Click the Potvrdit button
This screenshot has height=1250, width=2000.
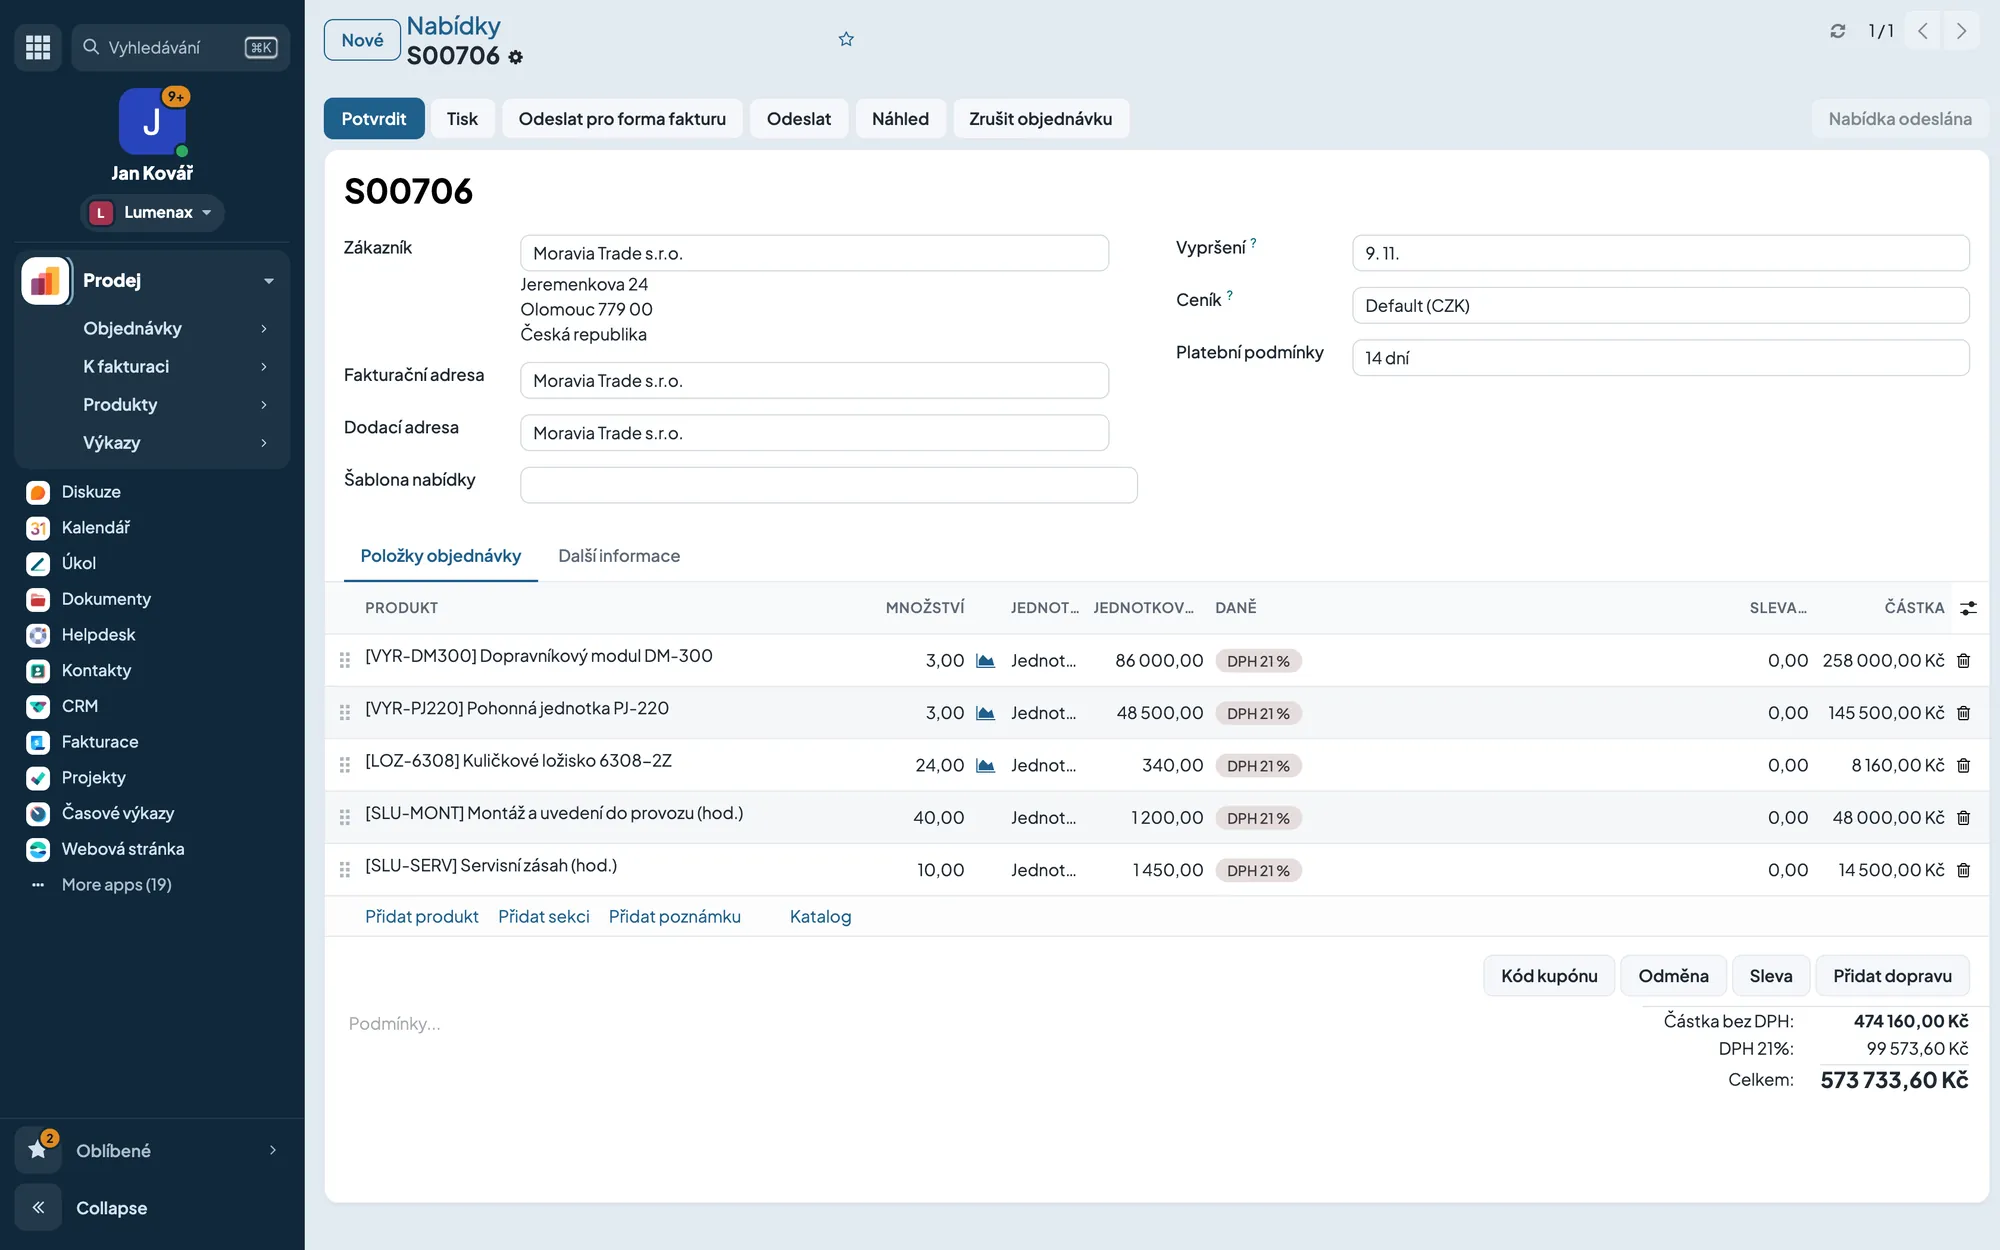tap(374, 119)
